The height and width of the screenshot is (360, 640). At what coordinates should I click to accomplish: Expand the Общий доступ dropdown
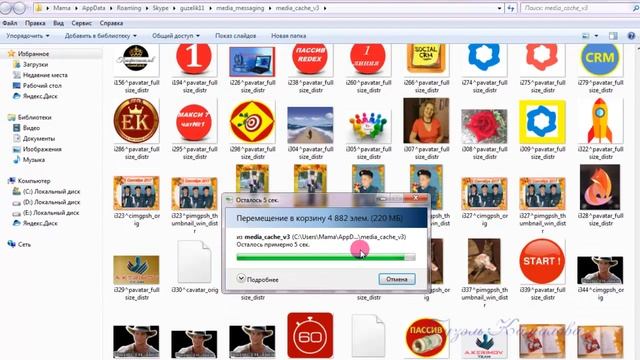click(x=176, y=36)
